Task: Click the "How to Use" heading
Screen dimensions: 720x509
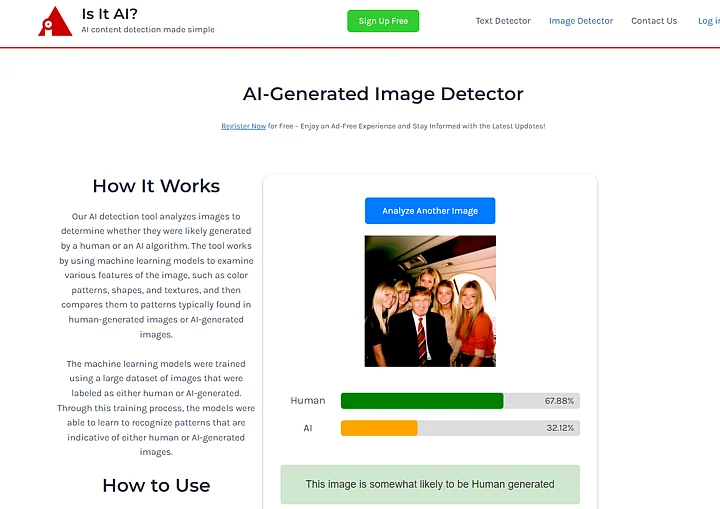Action: [156, 486]
